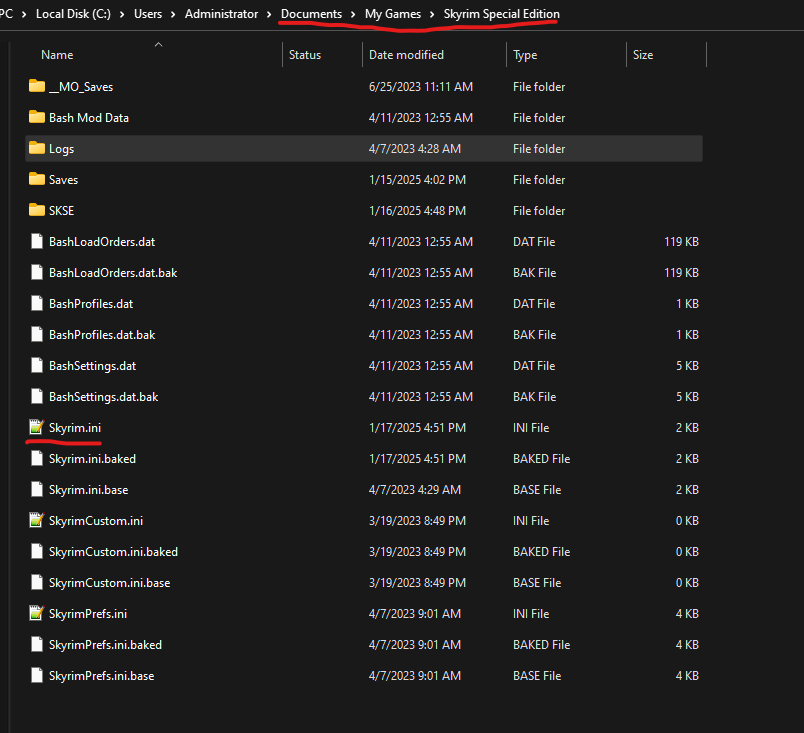Click the Skyrim.ini.base file icon
The width and height of the screenshot is (804, 733).
(37, 490)
